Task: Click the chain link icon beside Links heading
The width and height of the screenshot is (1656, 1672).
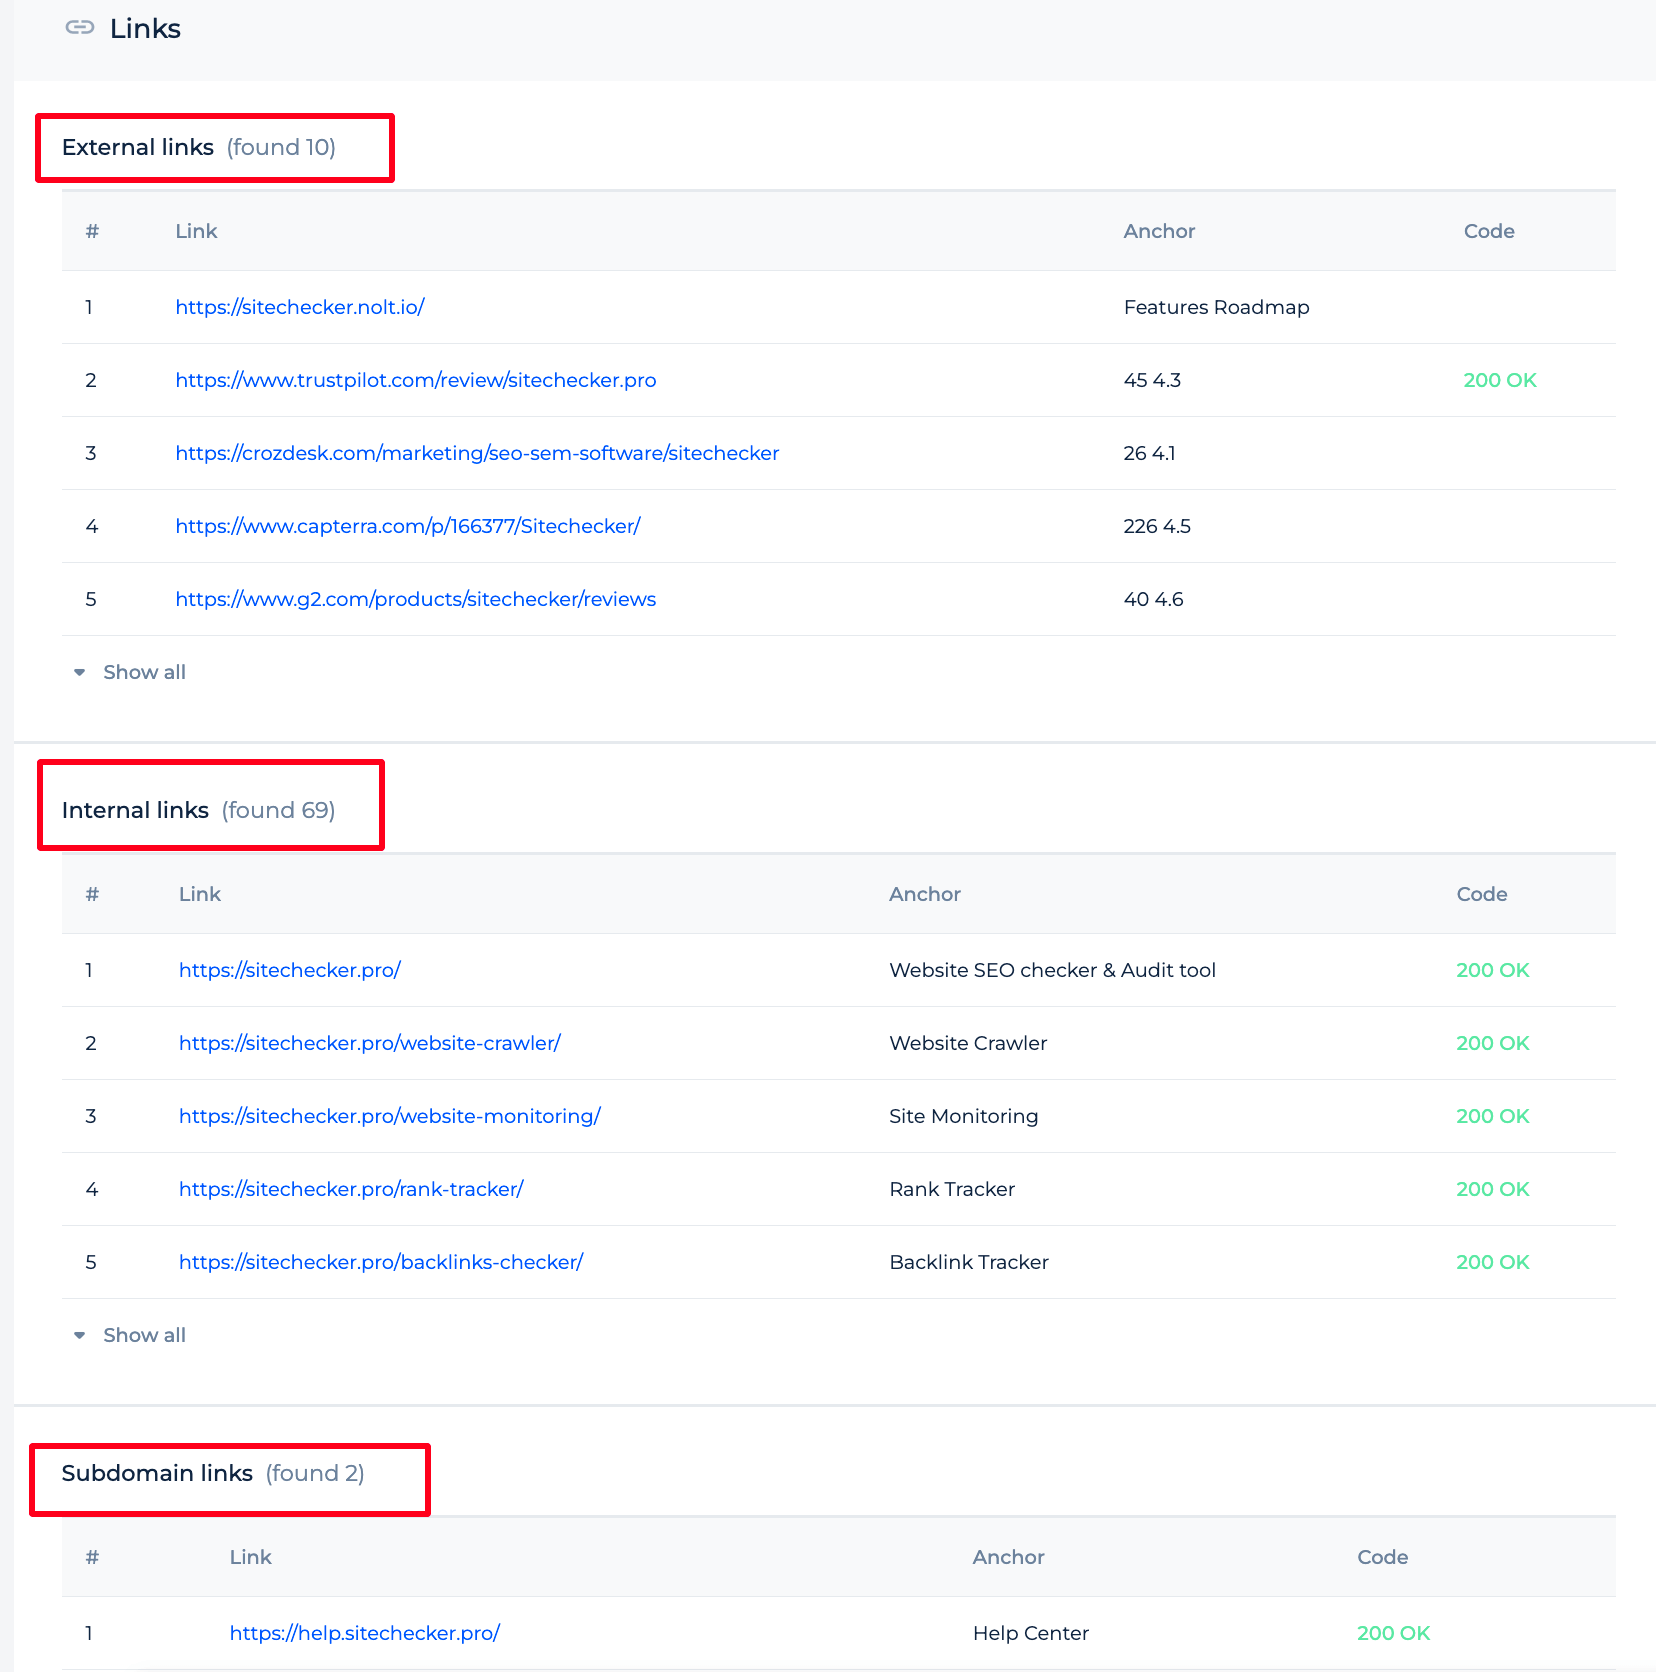Action: (80, 28)
